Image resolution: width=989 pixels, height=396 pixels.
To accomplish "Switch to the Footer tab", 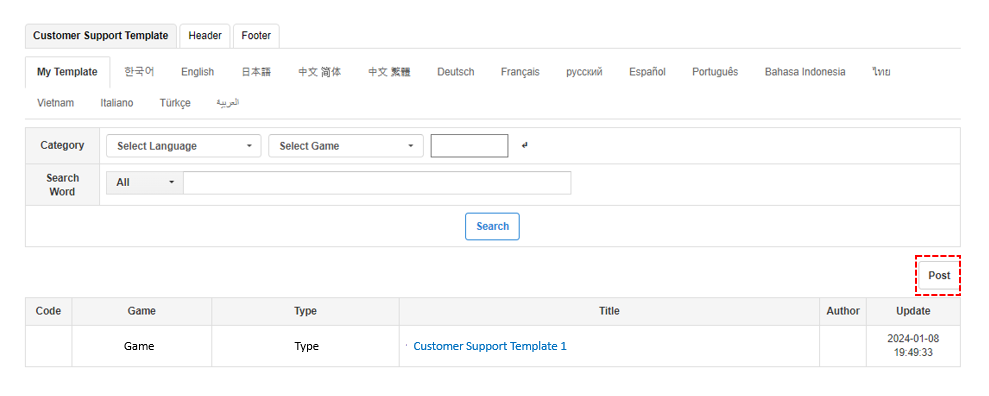I will coord(256,36).
